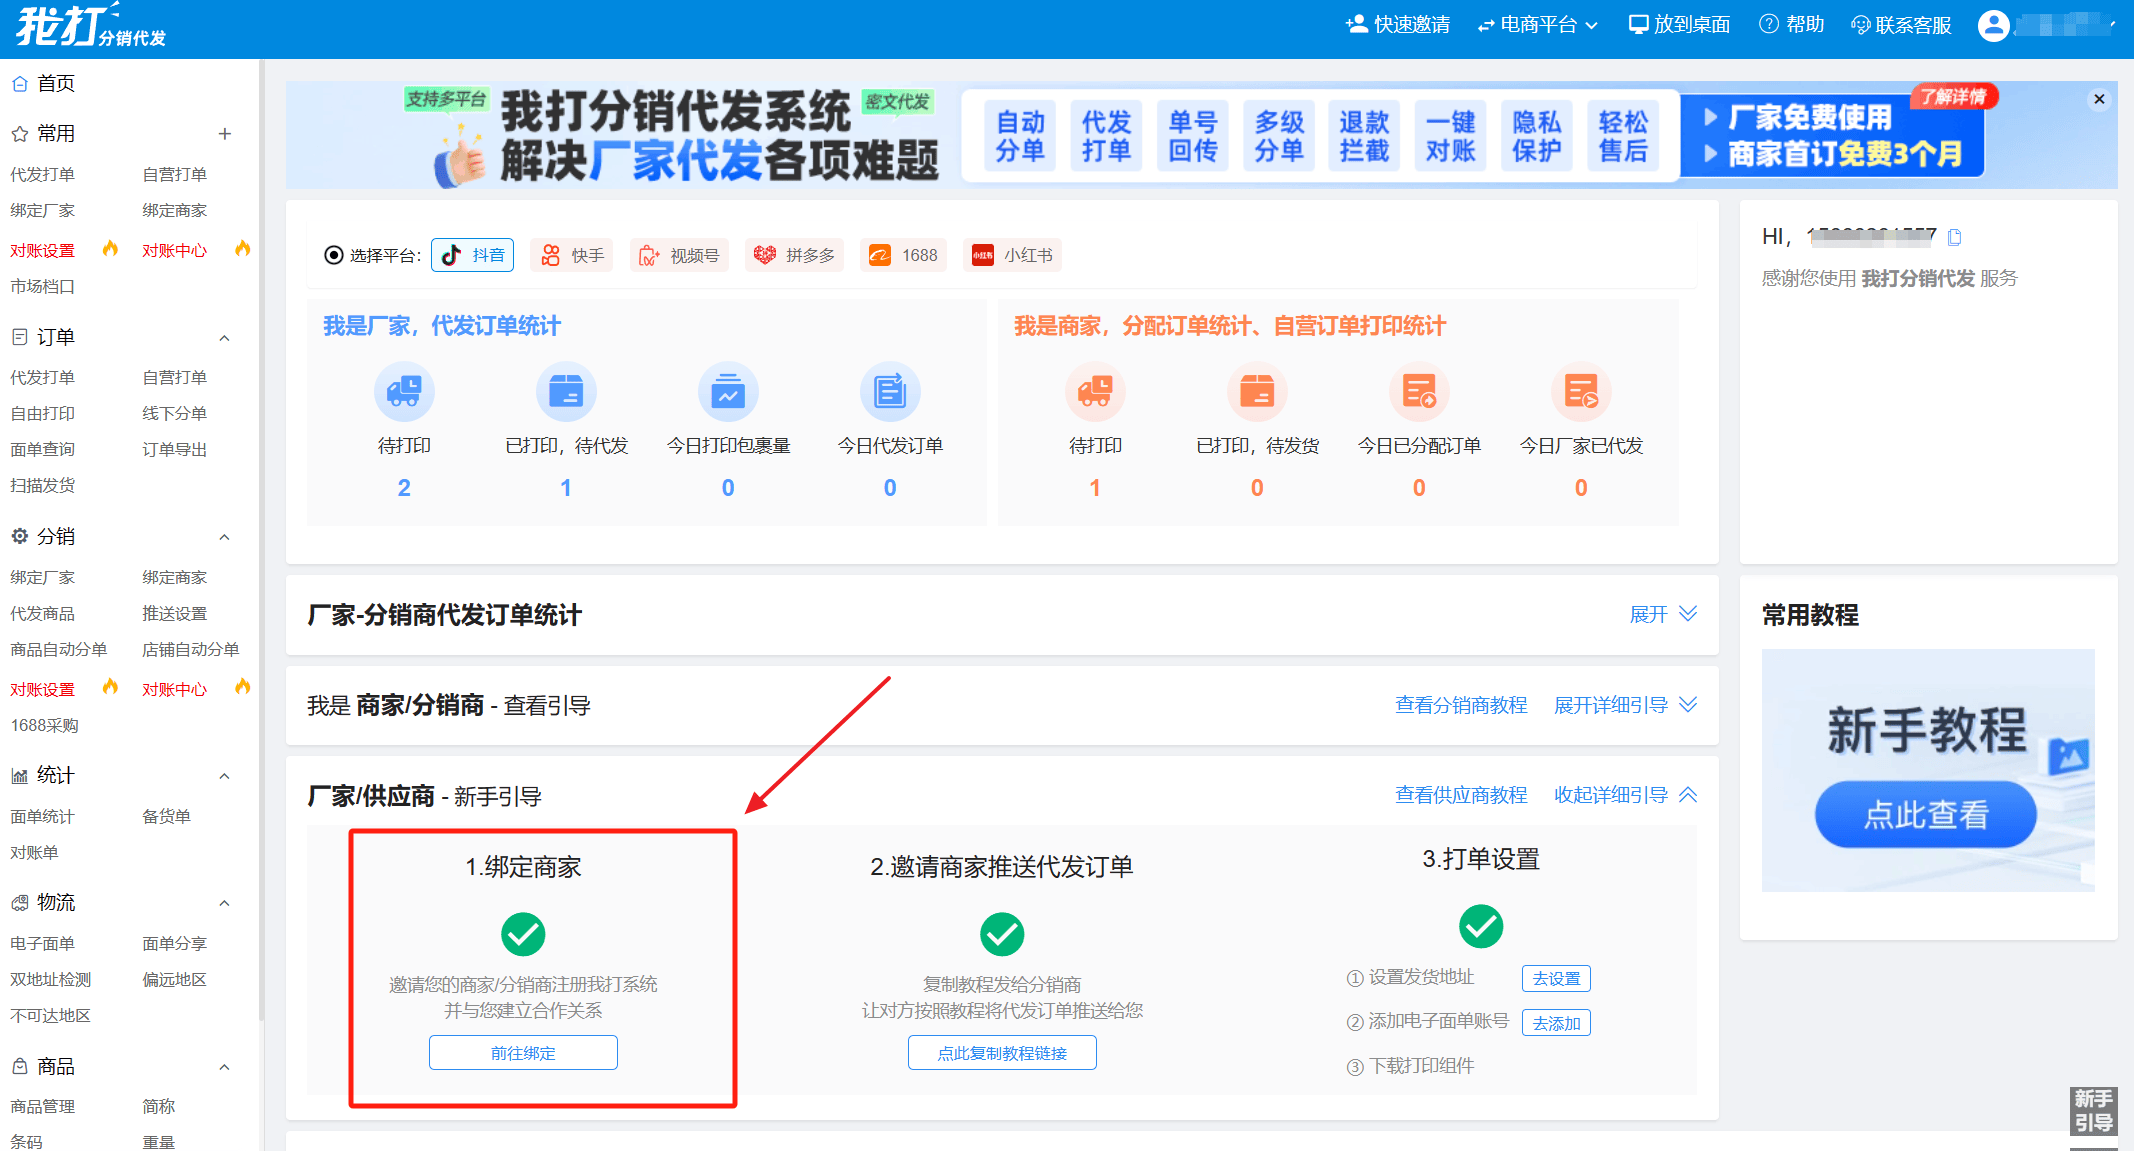Open 查看分销商教程 link
This screenshot has height=1151, width=2134.
tap(1461, 705)
